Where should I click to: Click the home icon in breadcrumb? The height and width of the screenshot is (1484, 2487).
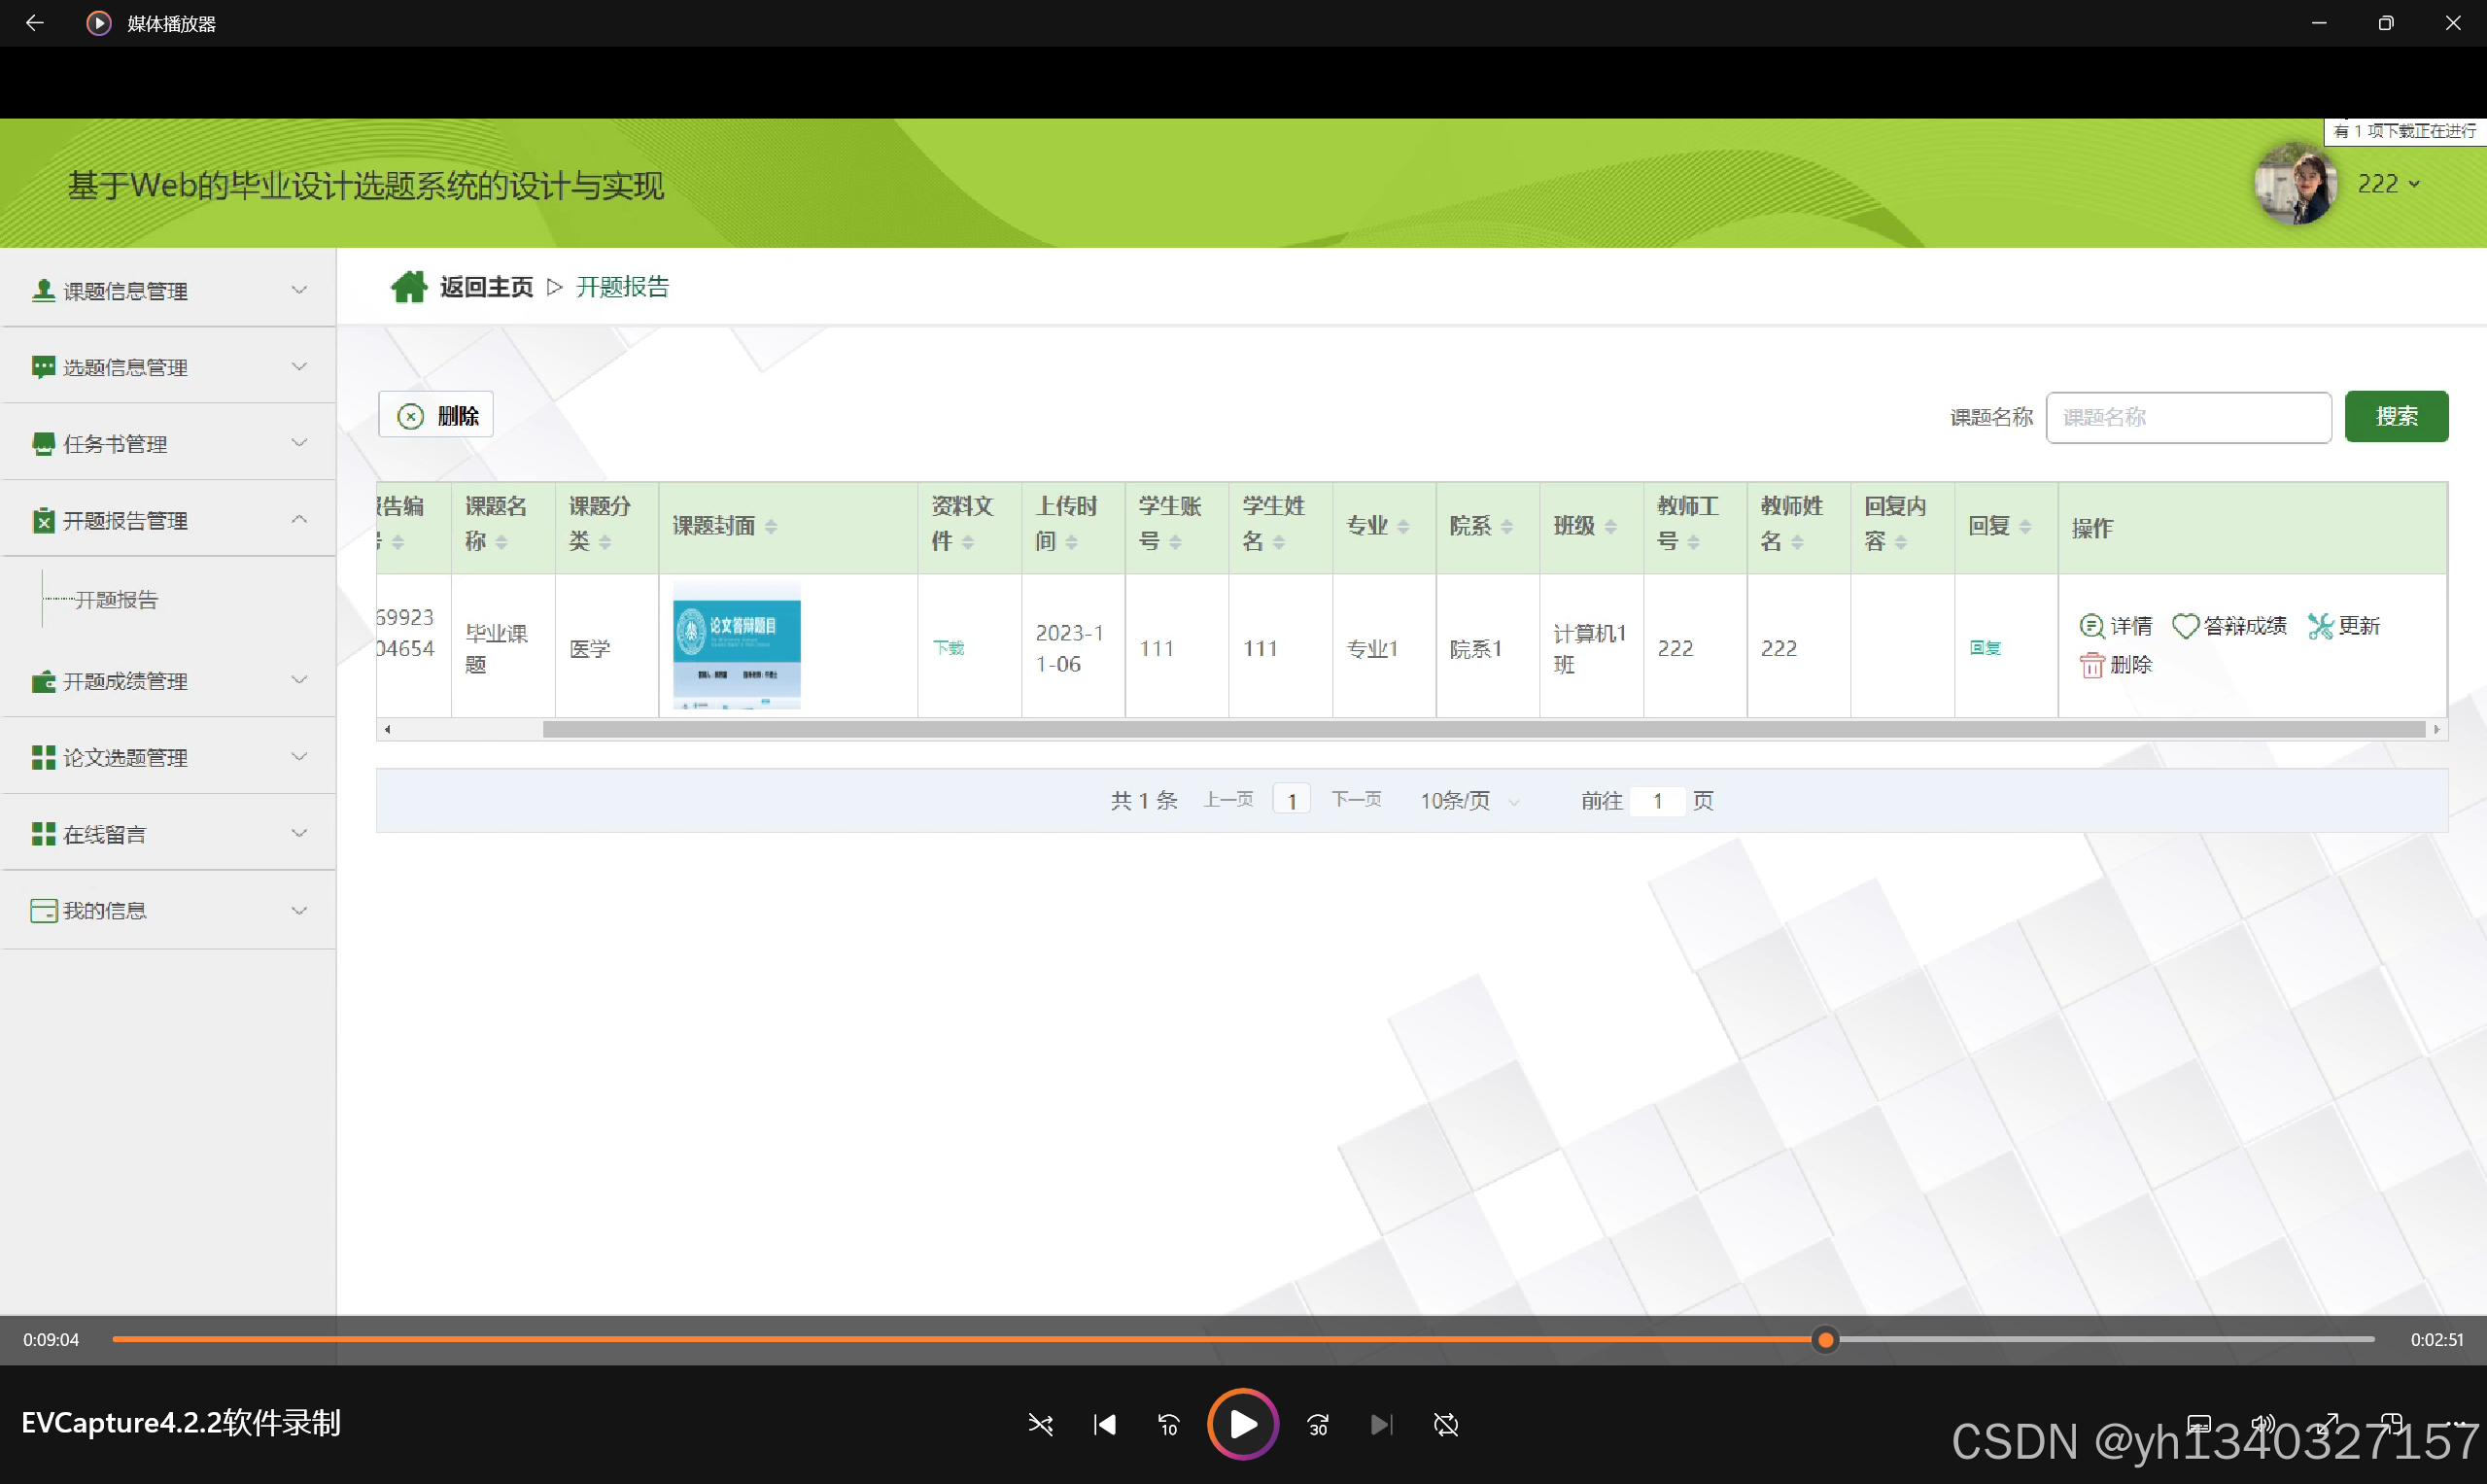[x=408, y=287]
